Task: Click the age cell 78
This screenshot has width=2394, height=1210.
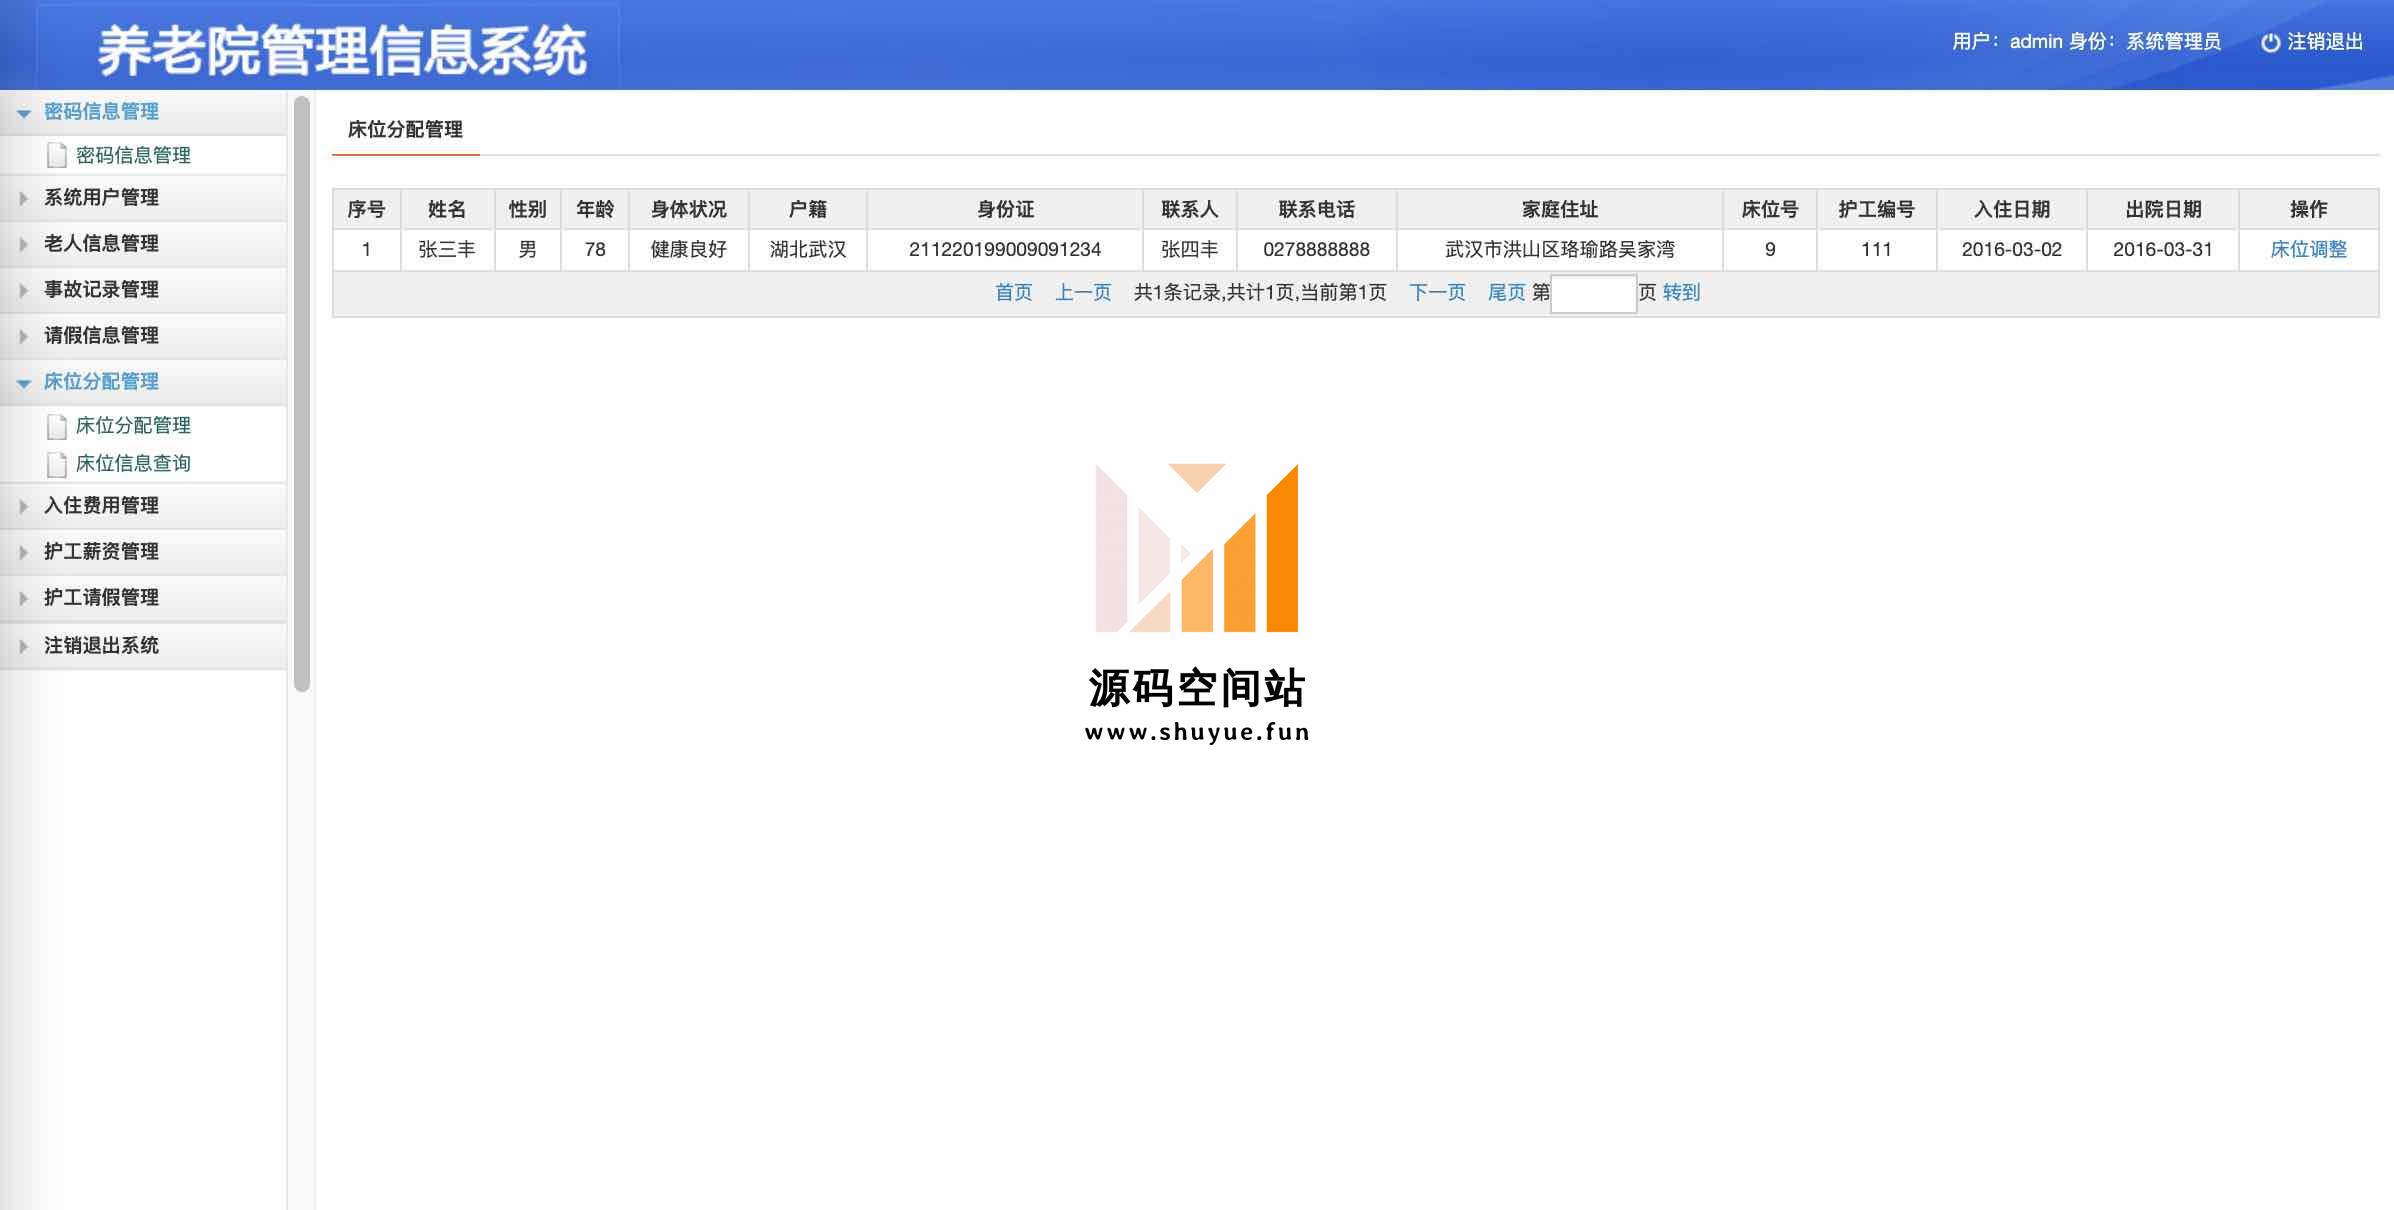Action: (595, 249)
